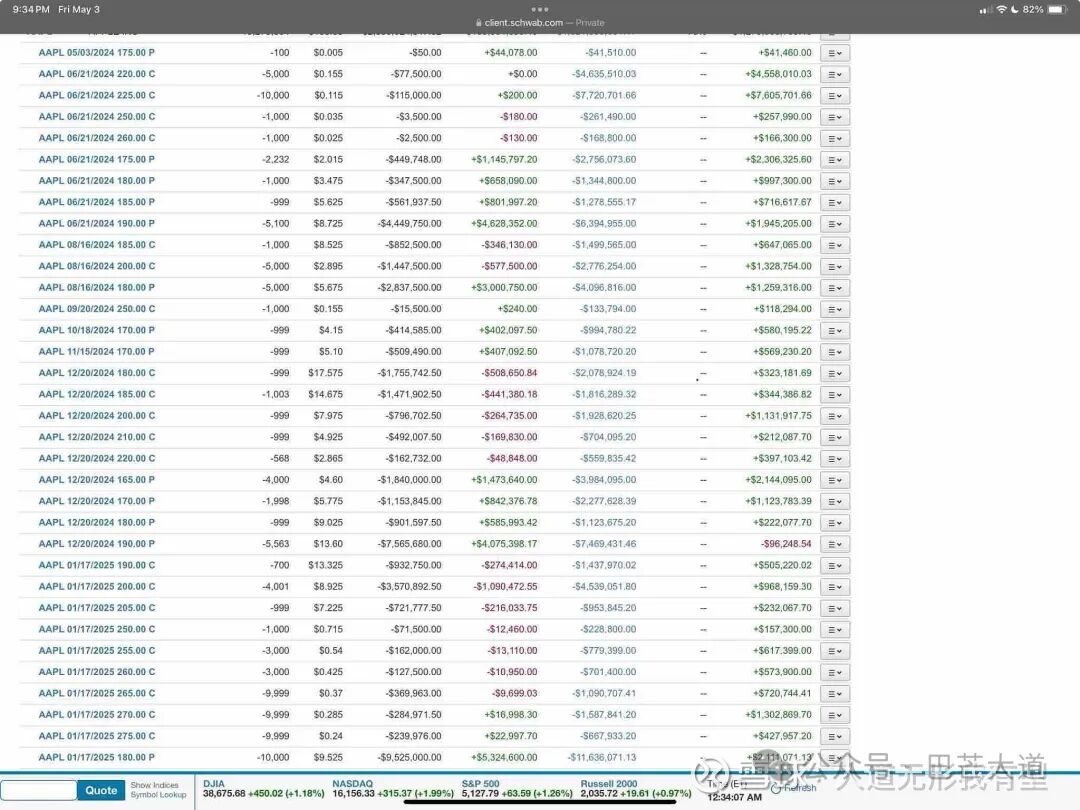The image size is (1080, 810).
Task: Open actions menu for AAPL 06/21/2024 190.00 P
Action: pyautogui.click(x=835, y=224)
